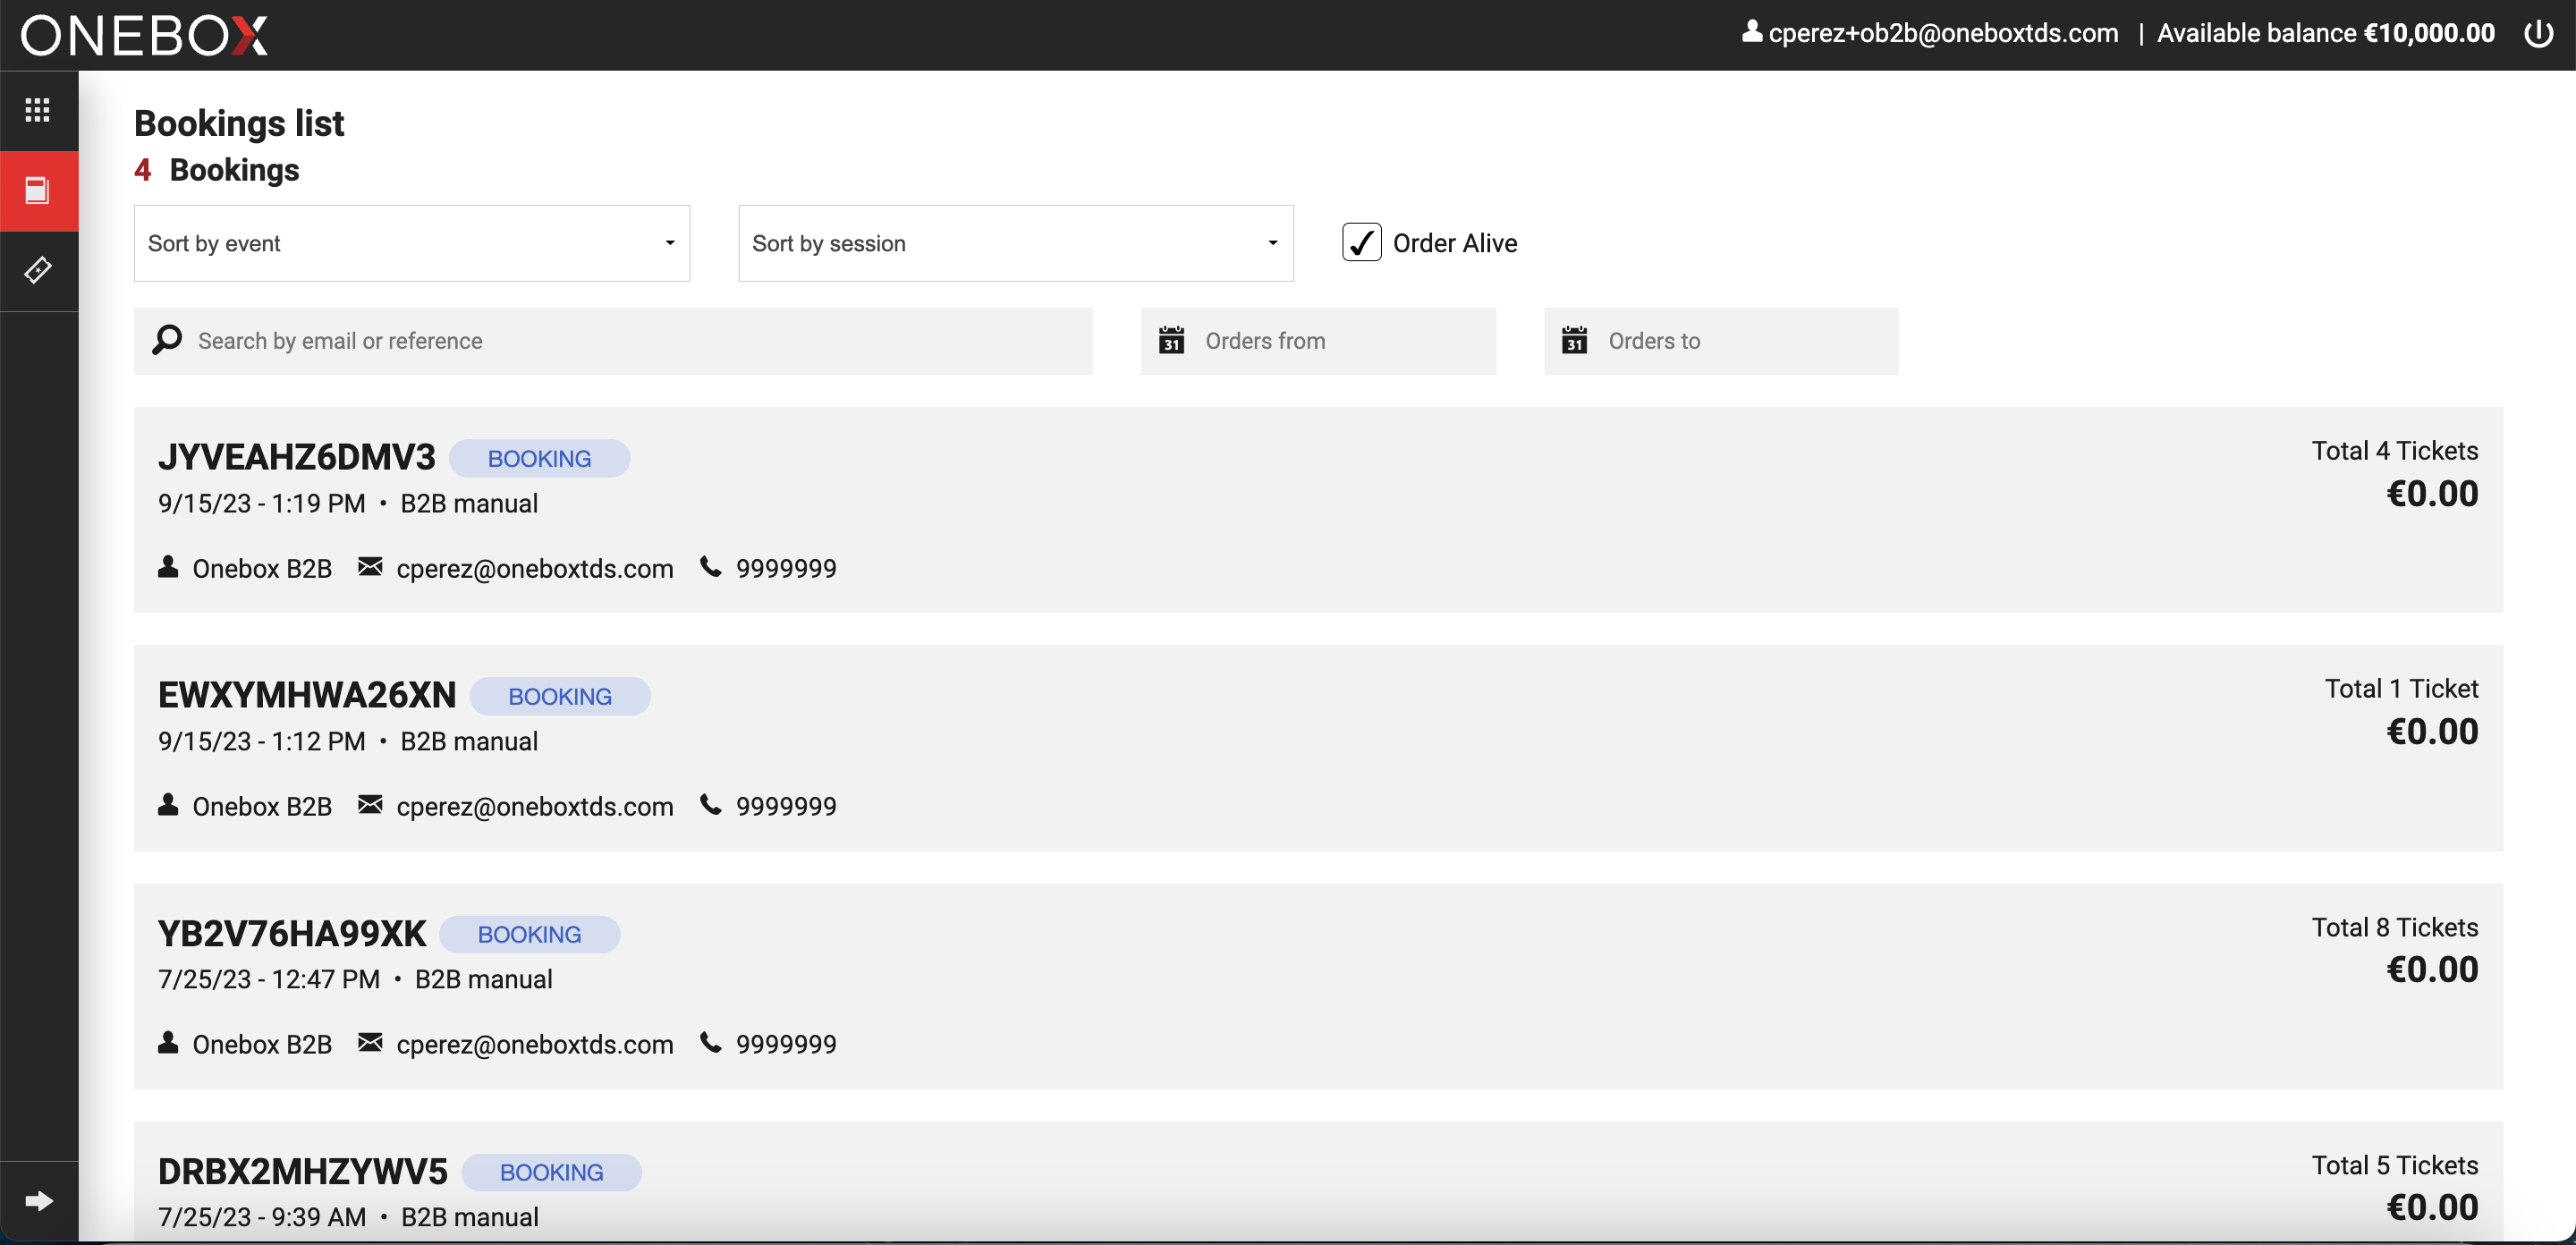The height and width of the screenshot is (1245, 2576).
Task: Click the search magnifier icon
Action: click(x=167, y=340)
